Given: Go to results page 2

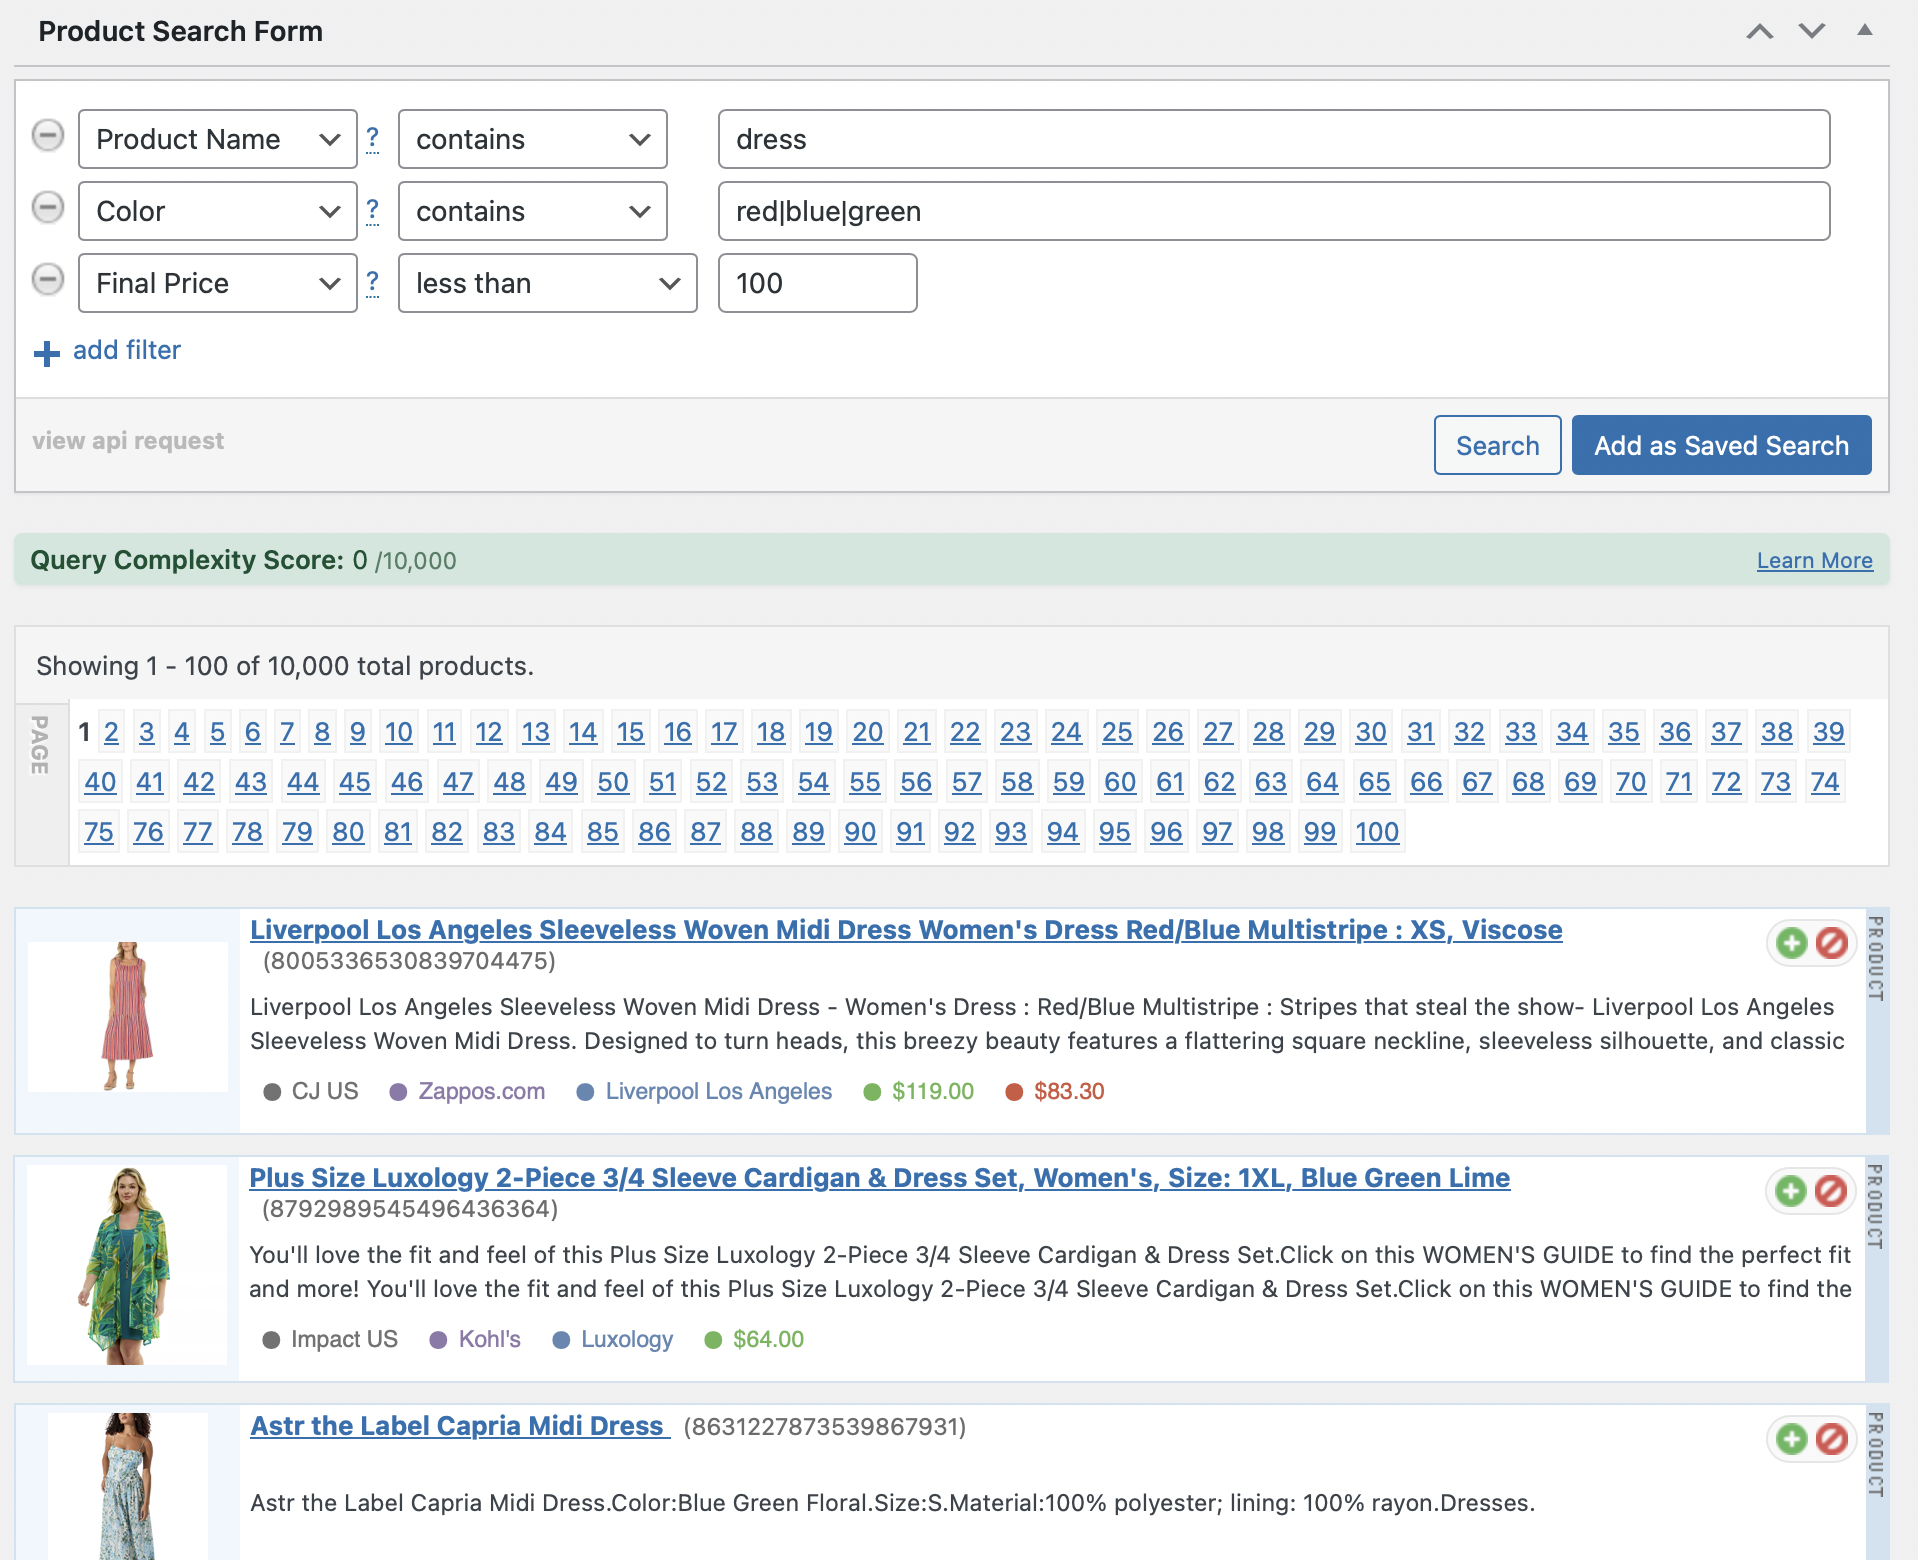Looking at the screenshot, I should (111, 732).
